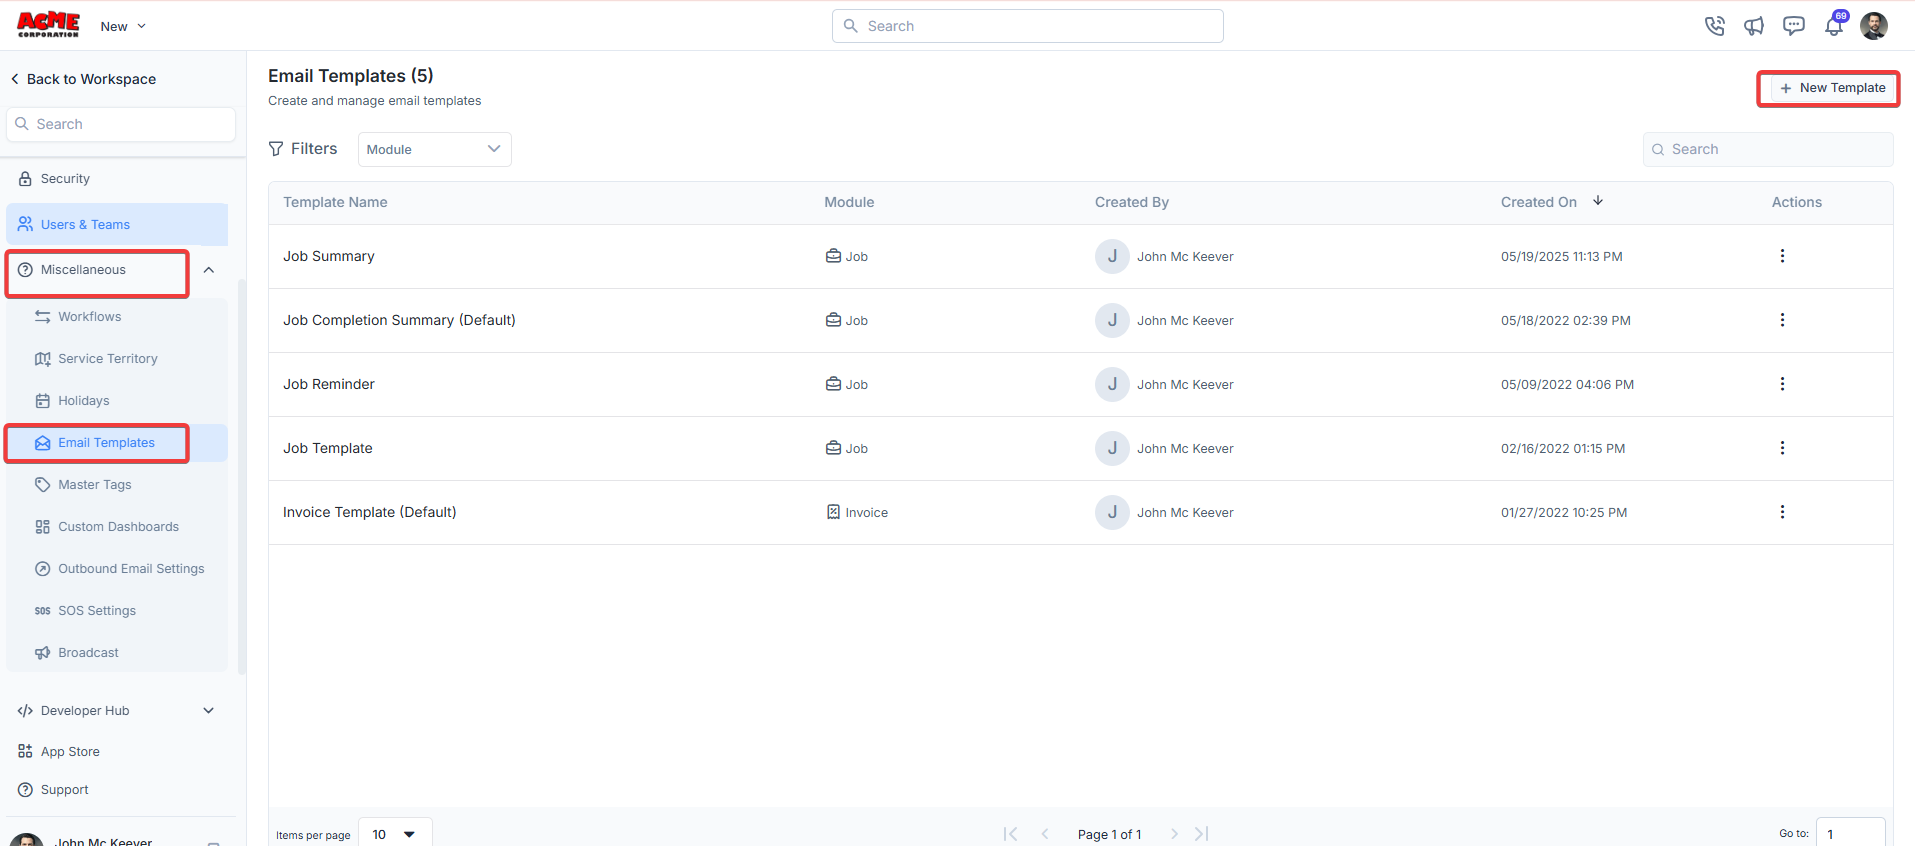Open Job Completion Summary (Default) template

click(399, 320)
